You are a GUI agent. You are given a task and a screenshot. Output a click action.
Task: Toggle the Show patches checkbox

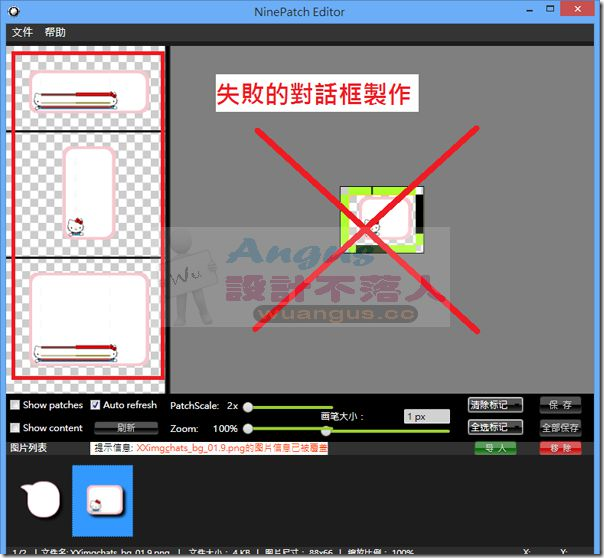coord(15,405)
